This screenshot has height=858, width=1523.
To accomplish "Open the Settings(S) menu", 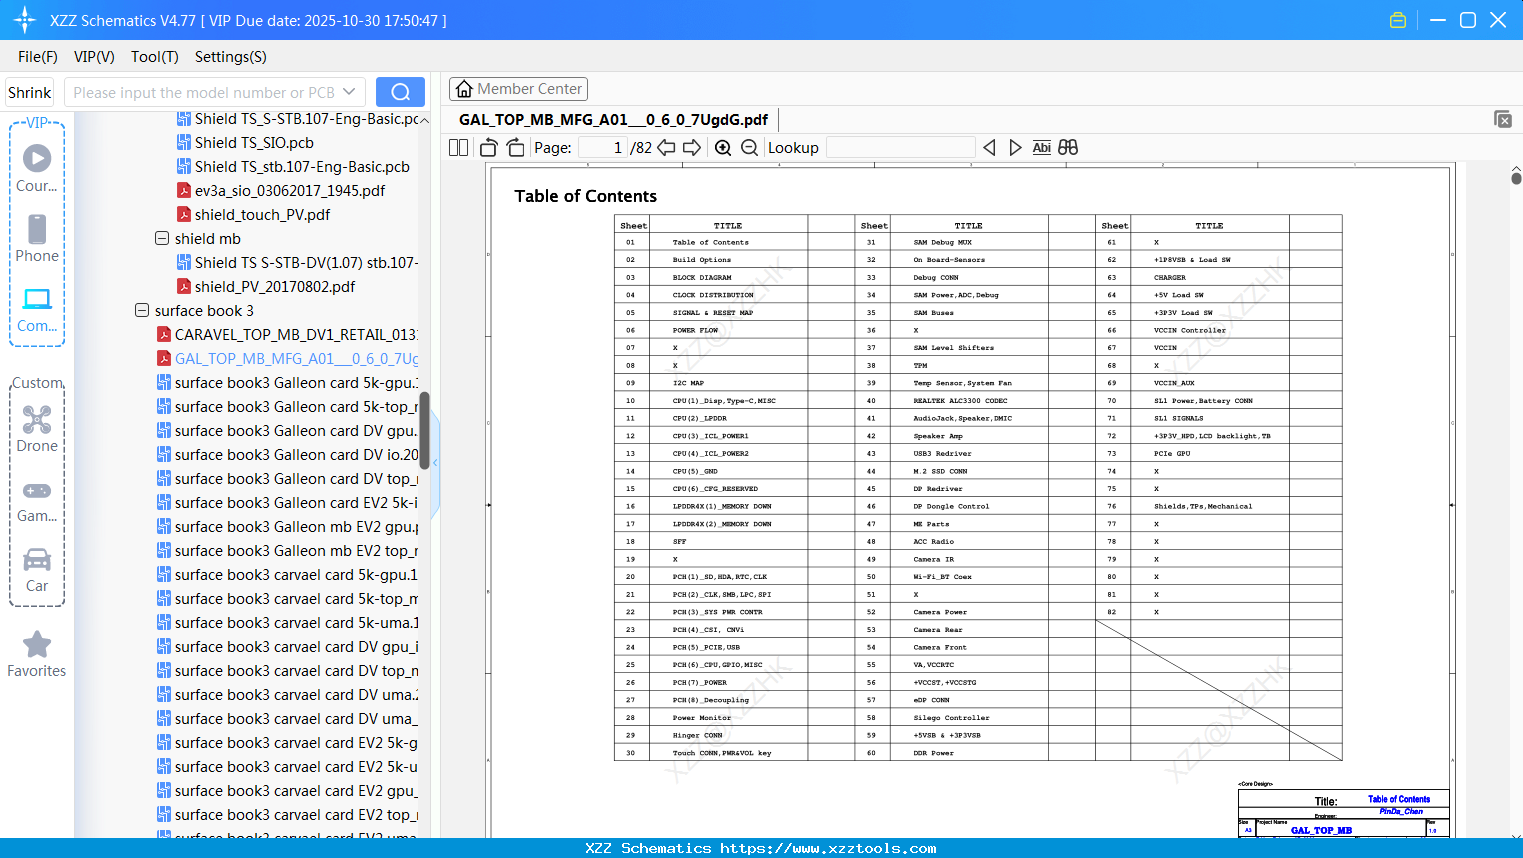I will [231, 57].
